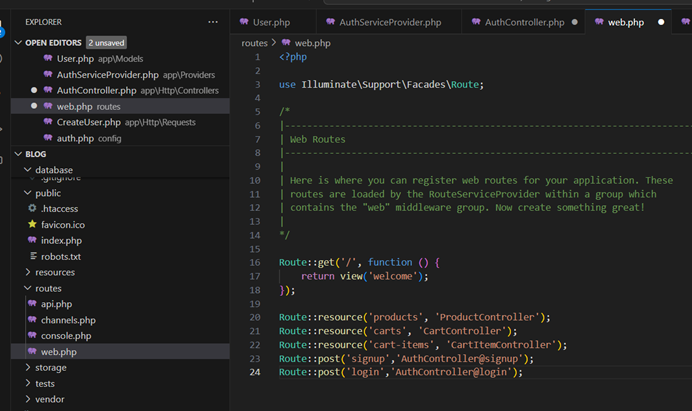The width and height of the screenshot is (692, 411).
Task: Click the PHP icon beside api.php
Action: (x=32, y=303)
